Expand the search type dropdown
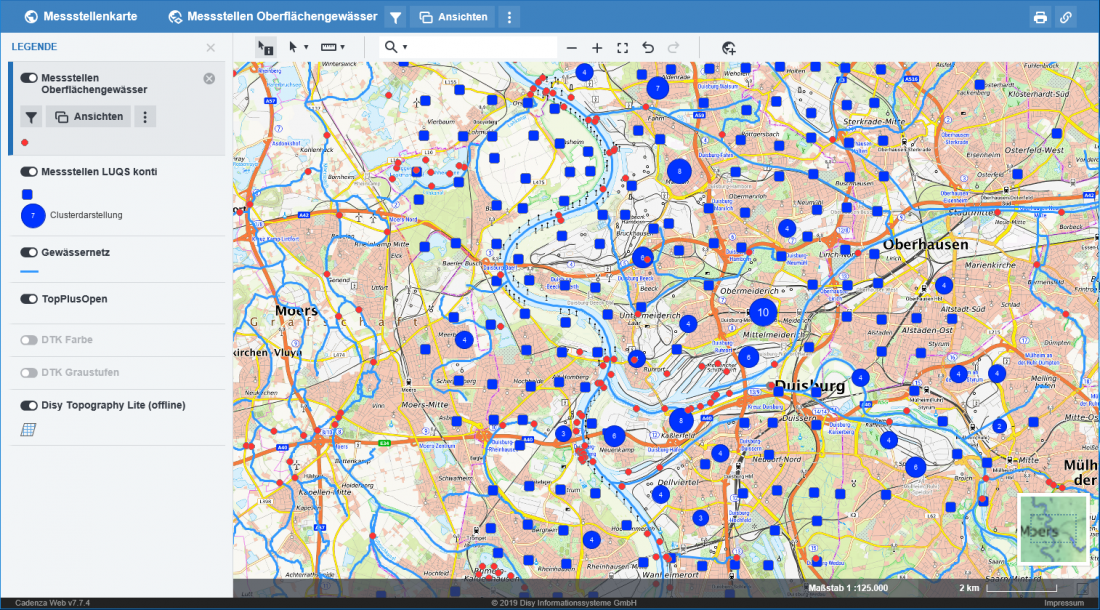Viewport: 1100px width, 610px height. (396, 47)
